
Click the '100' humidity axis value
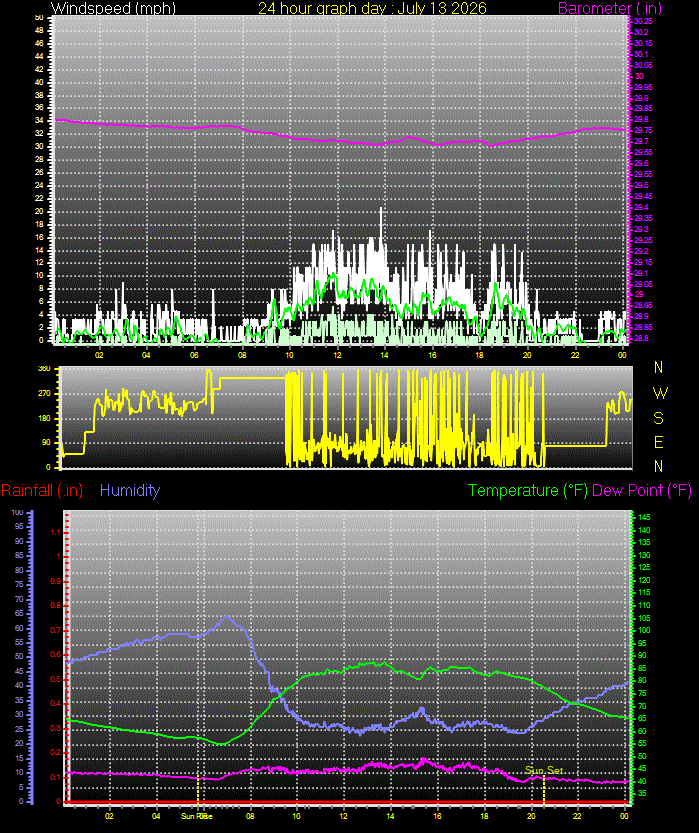coord(17,513)
